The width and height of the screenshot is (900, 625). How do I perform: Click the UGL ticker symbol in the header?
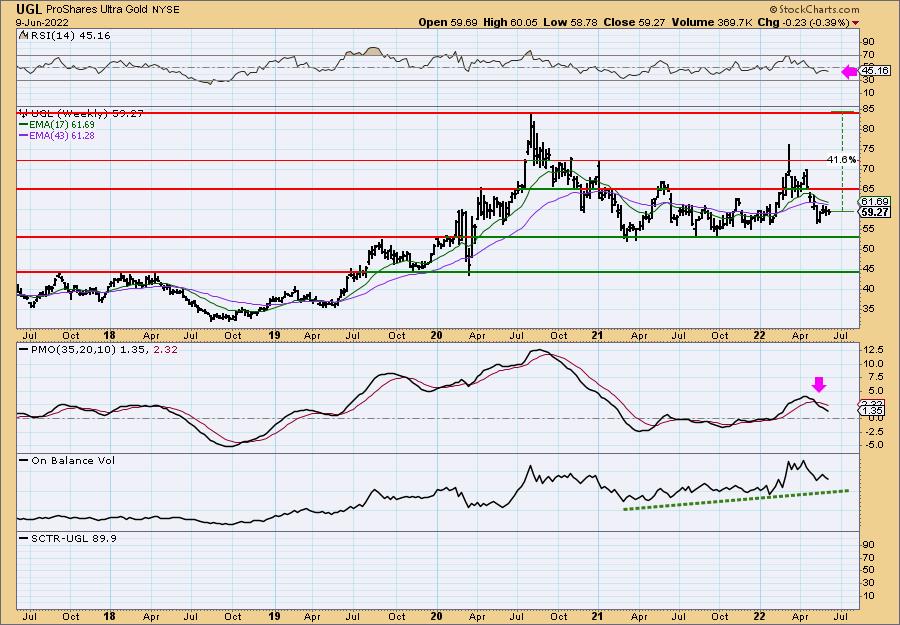coord(28,10)
